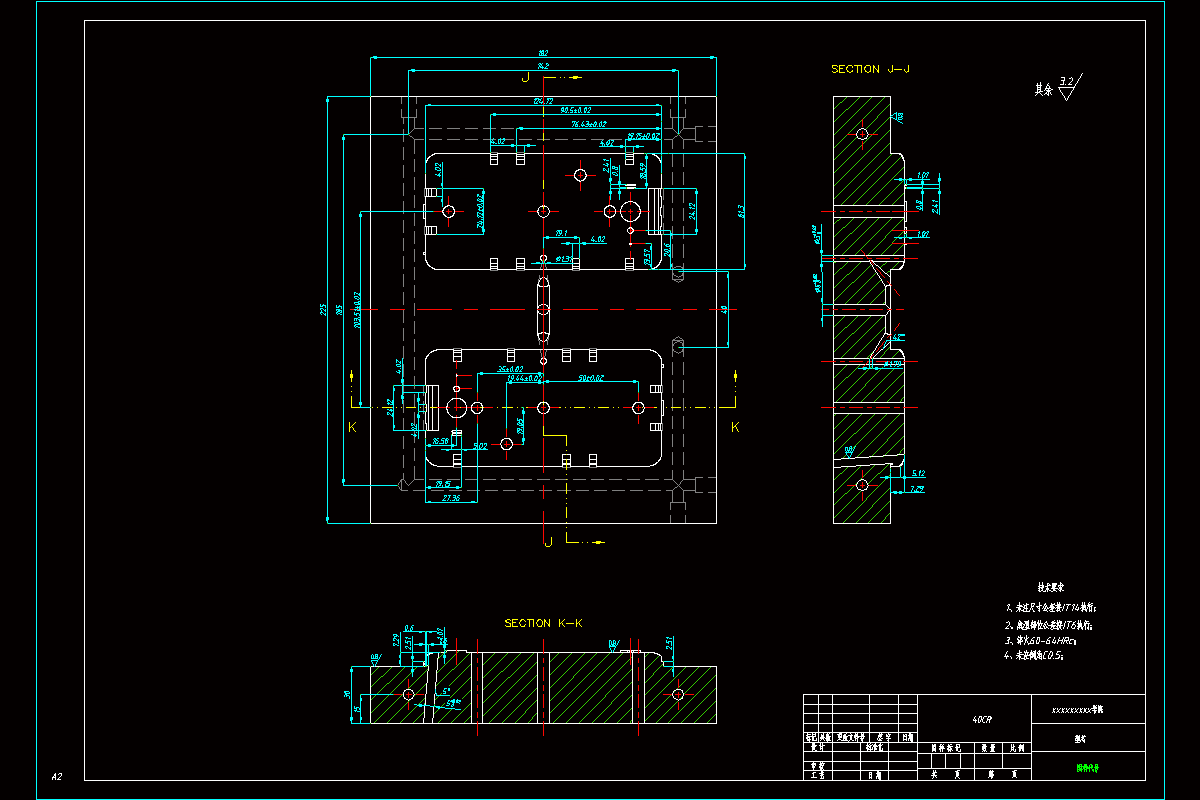Select technical requirement line with 'C0.5'
The width and height of the screenshot is (1200, 800).
pyautogui.click(x=1032, y=655)
